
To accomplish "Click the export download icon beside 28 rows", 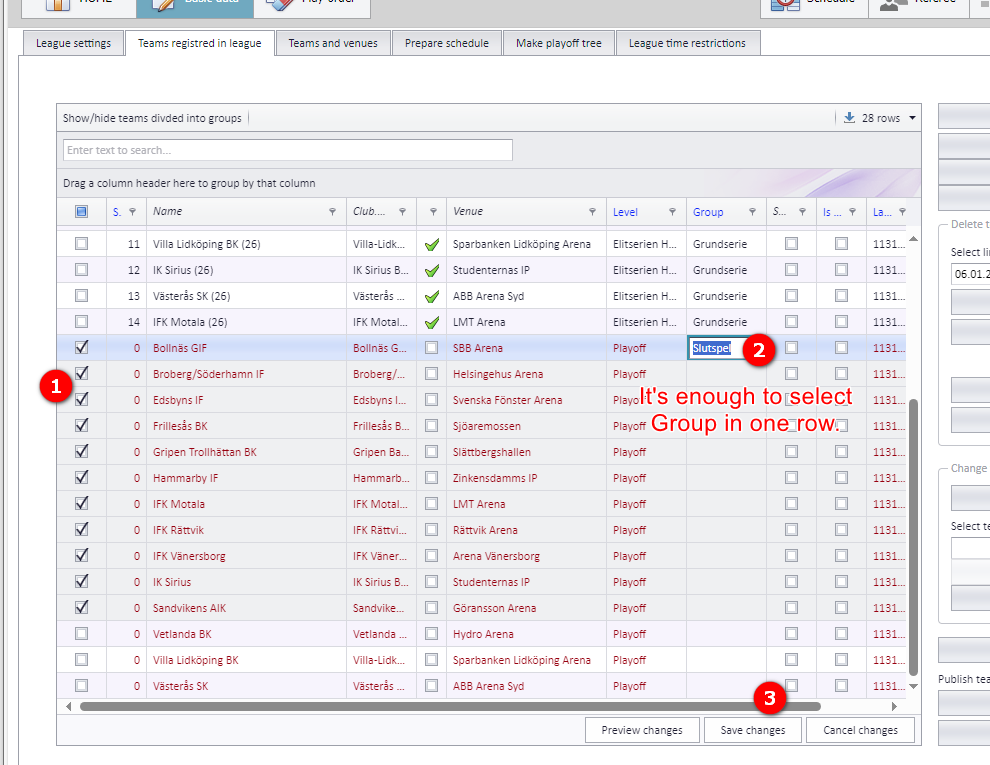I will pyautogui.click(x=849, y=117).
